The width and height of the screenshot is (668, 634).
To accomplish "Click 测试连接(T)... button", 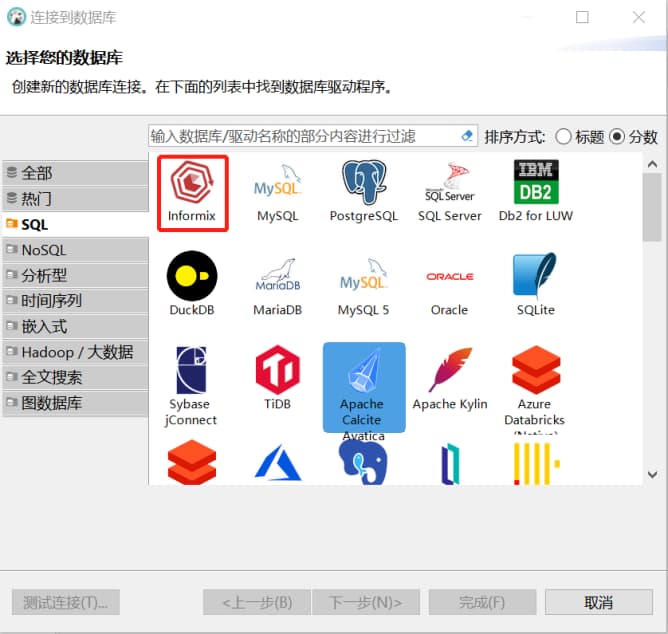I will tap(66, 602).
